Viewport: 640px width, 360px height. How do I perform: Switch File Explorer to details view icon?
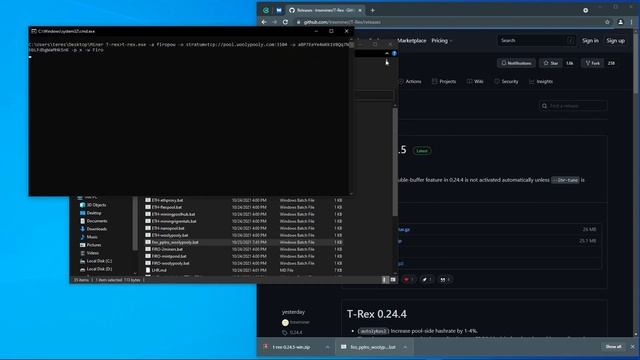point(384,280)
